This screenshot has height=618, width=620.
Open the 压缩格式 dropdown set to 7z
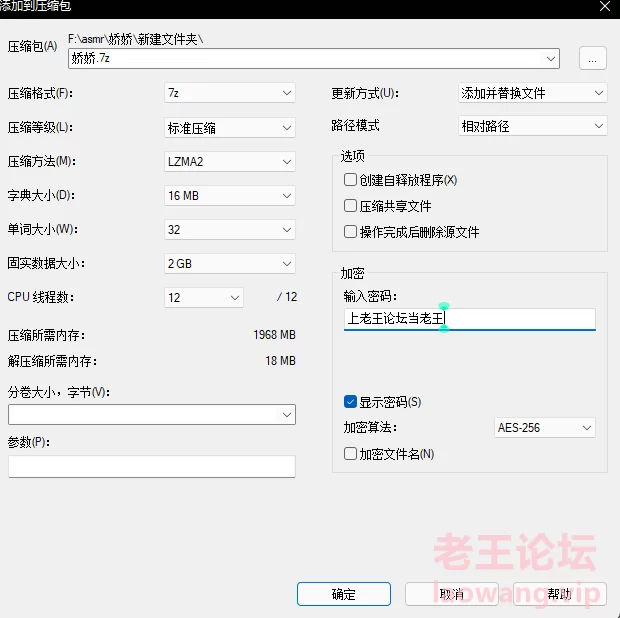pos(230,93)
